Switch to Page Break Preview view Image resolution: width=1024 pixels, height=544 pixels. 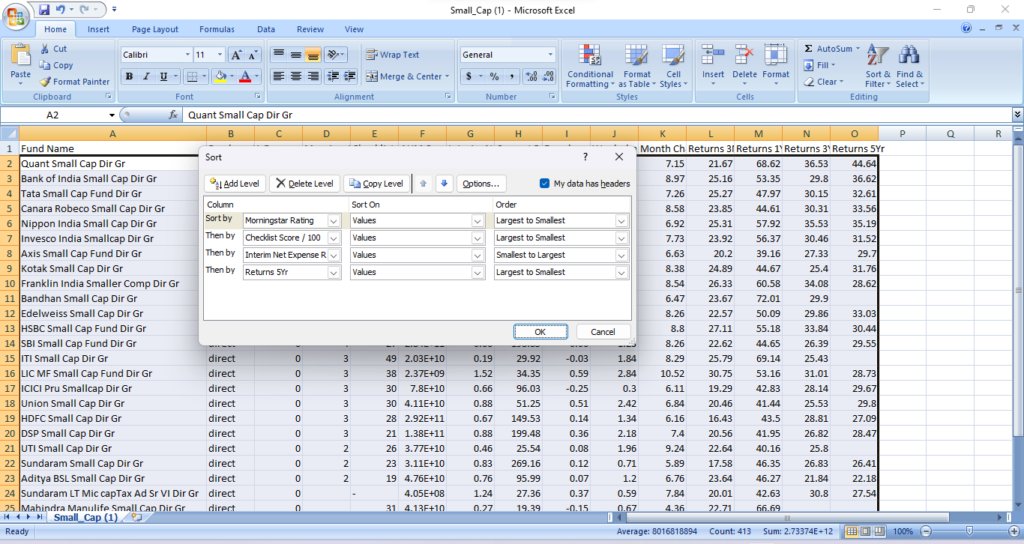tap(879, 531)
